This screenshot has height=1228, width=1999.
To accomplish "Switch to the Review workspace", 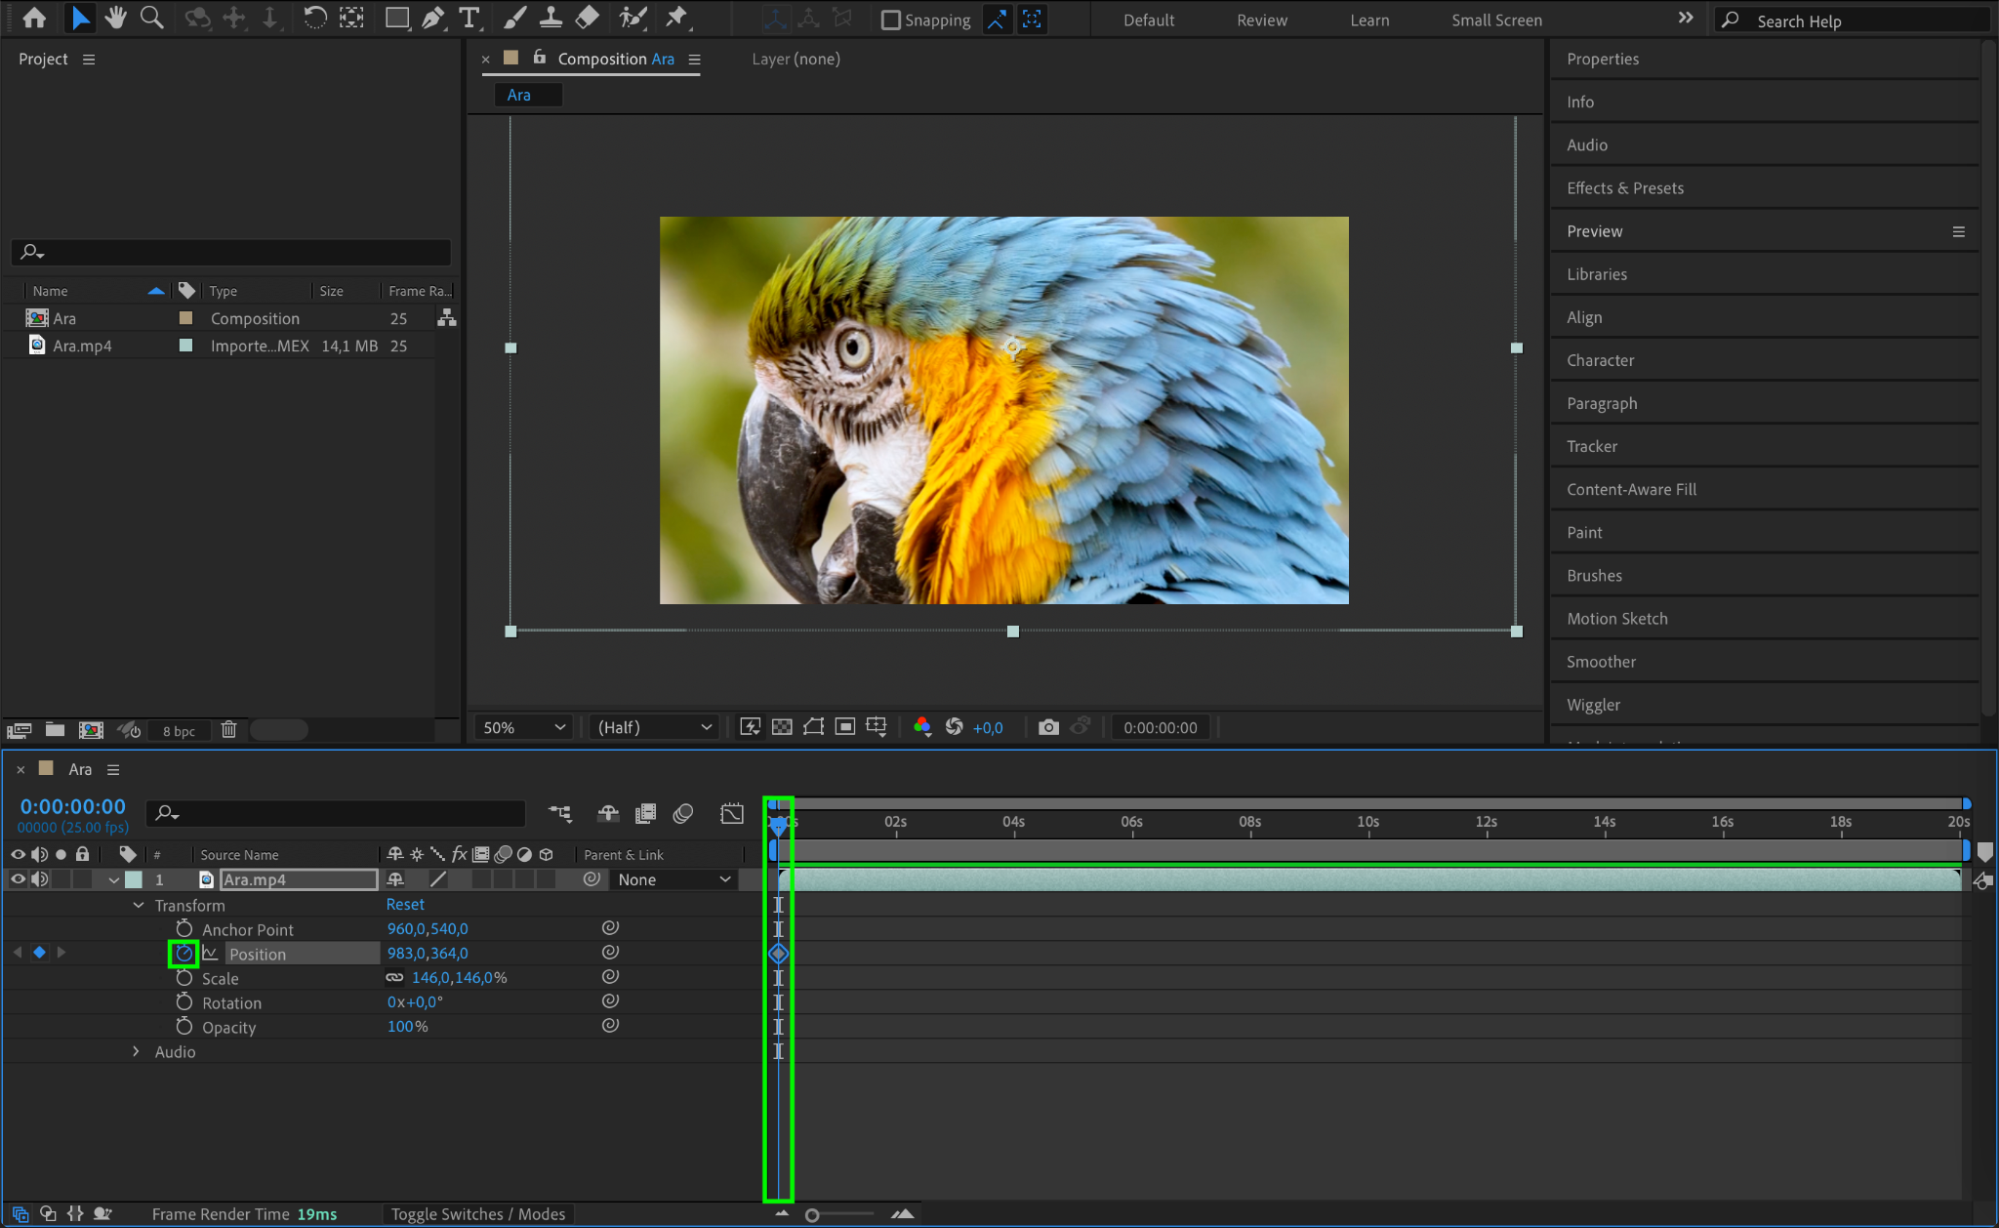I will pyautogui.click(x=1261, y=20).
